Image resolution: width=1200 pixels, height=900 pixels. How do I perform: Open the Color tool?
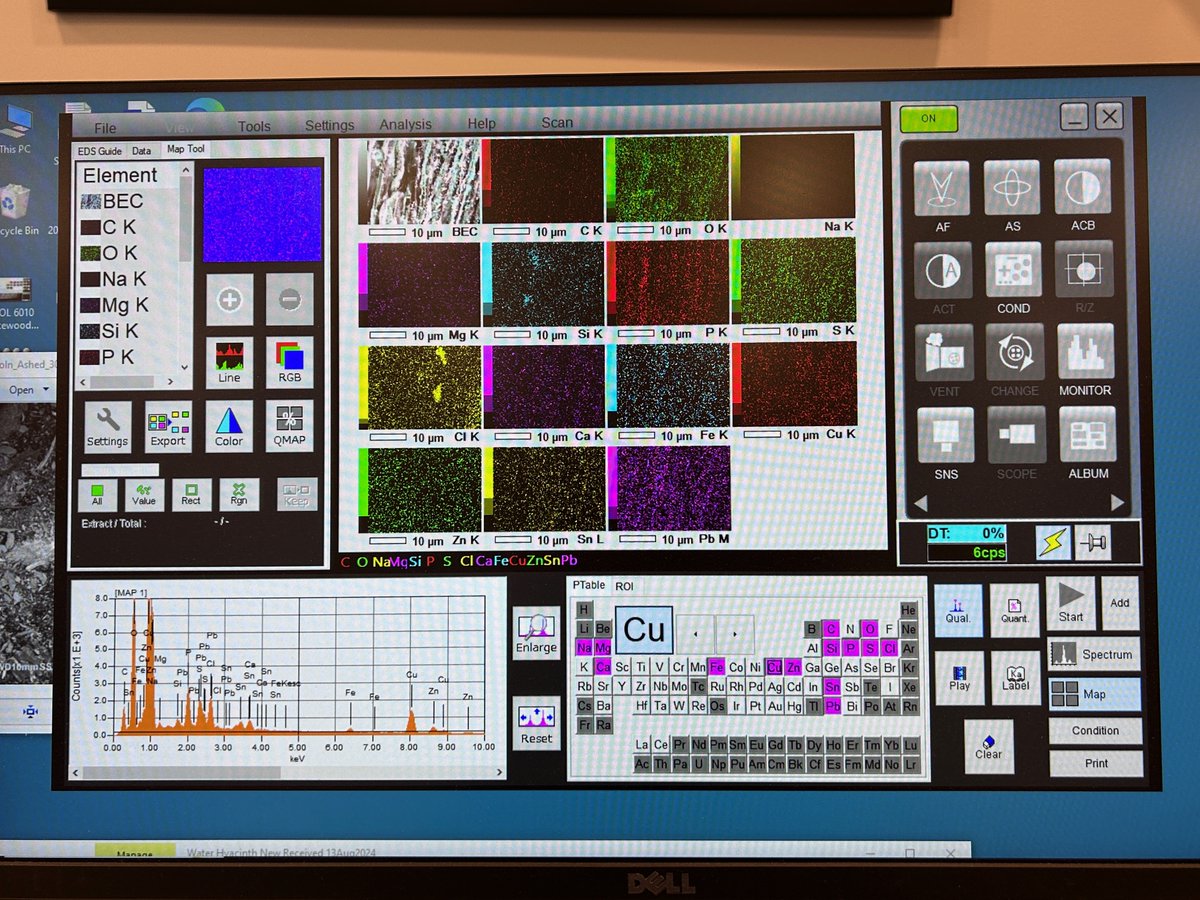[229, 427]
